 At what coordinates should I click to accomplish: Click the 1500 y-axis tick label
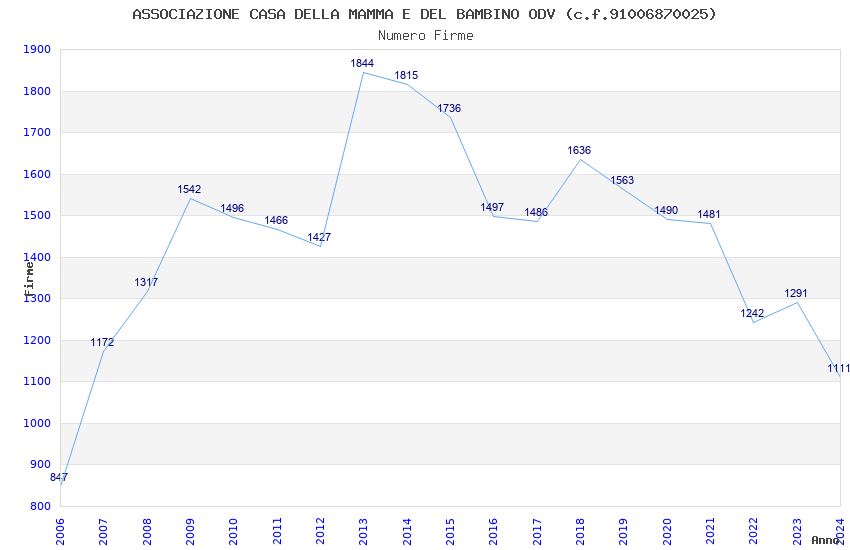37,215
